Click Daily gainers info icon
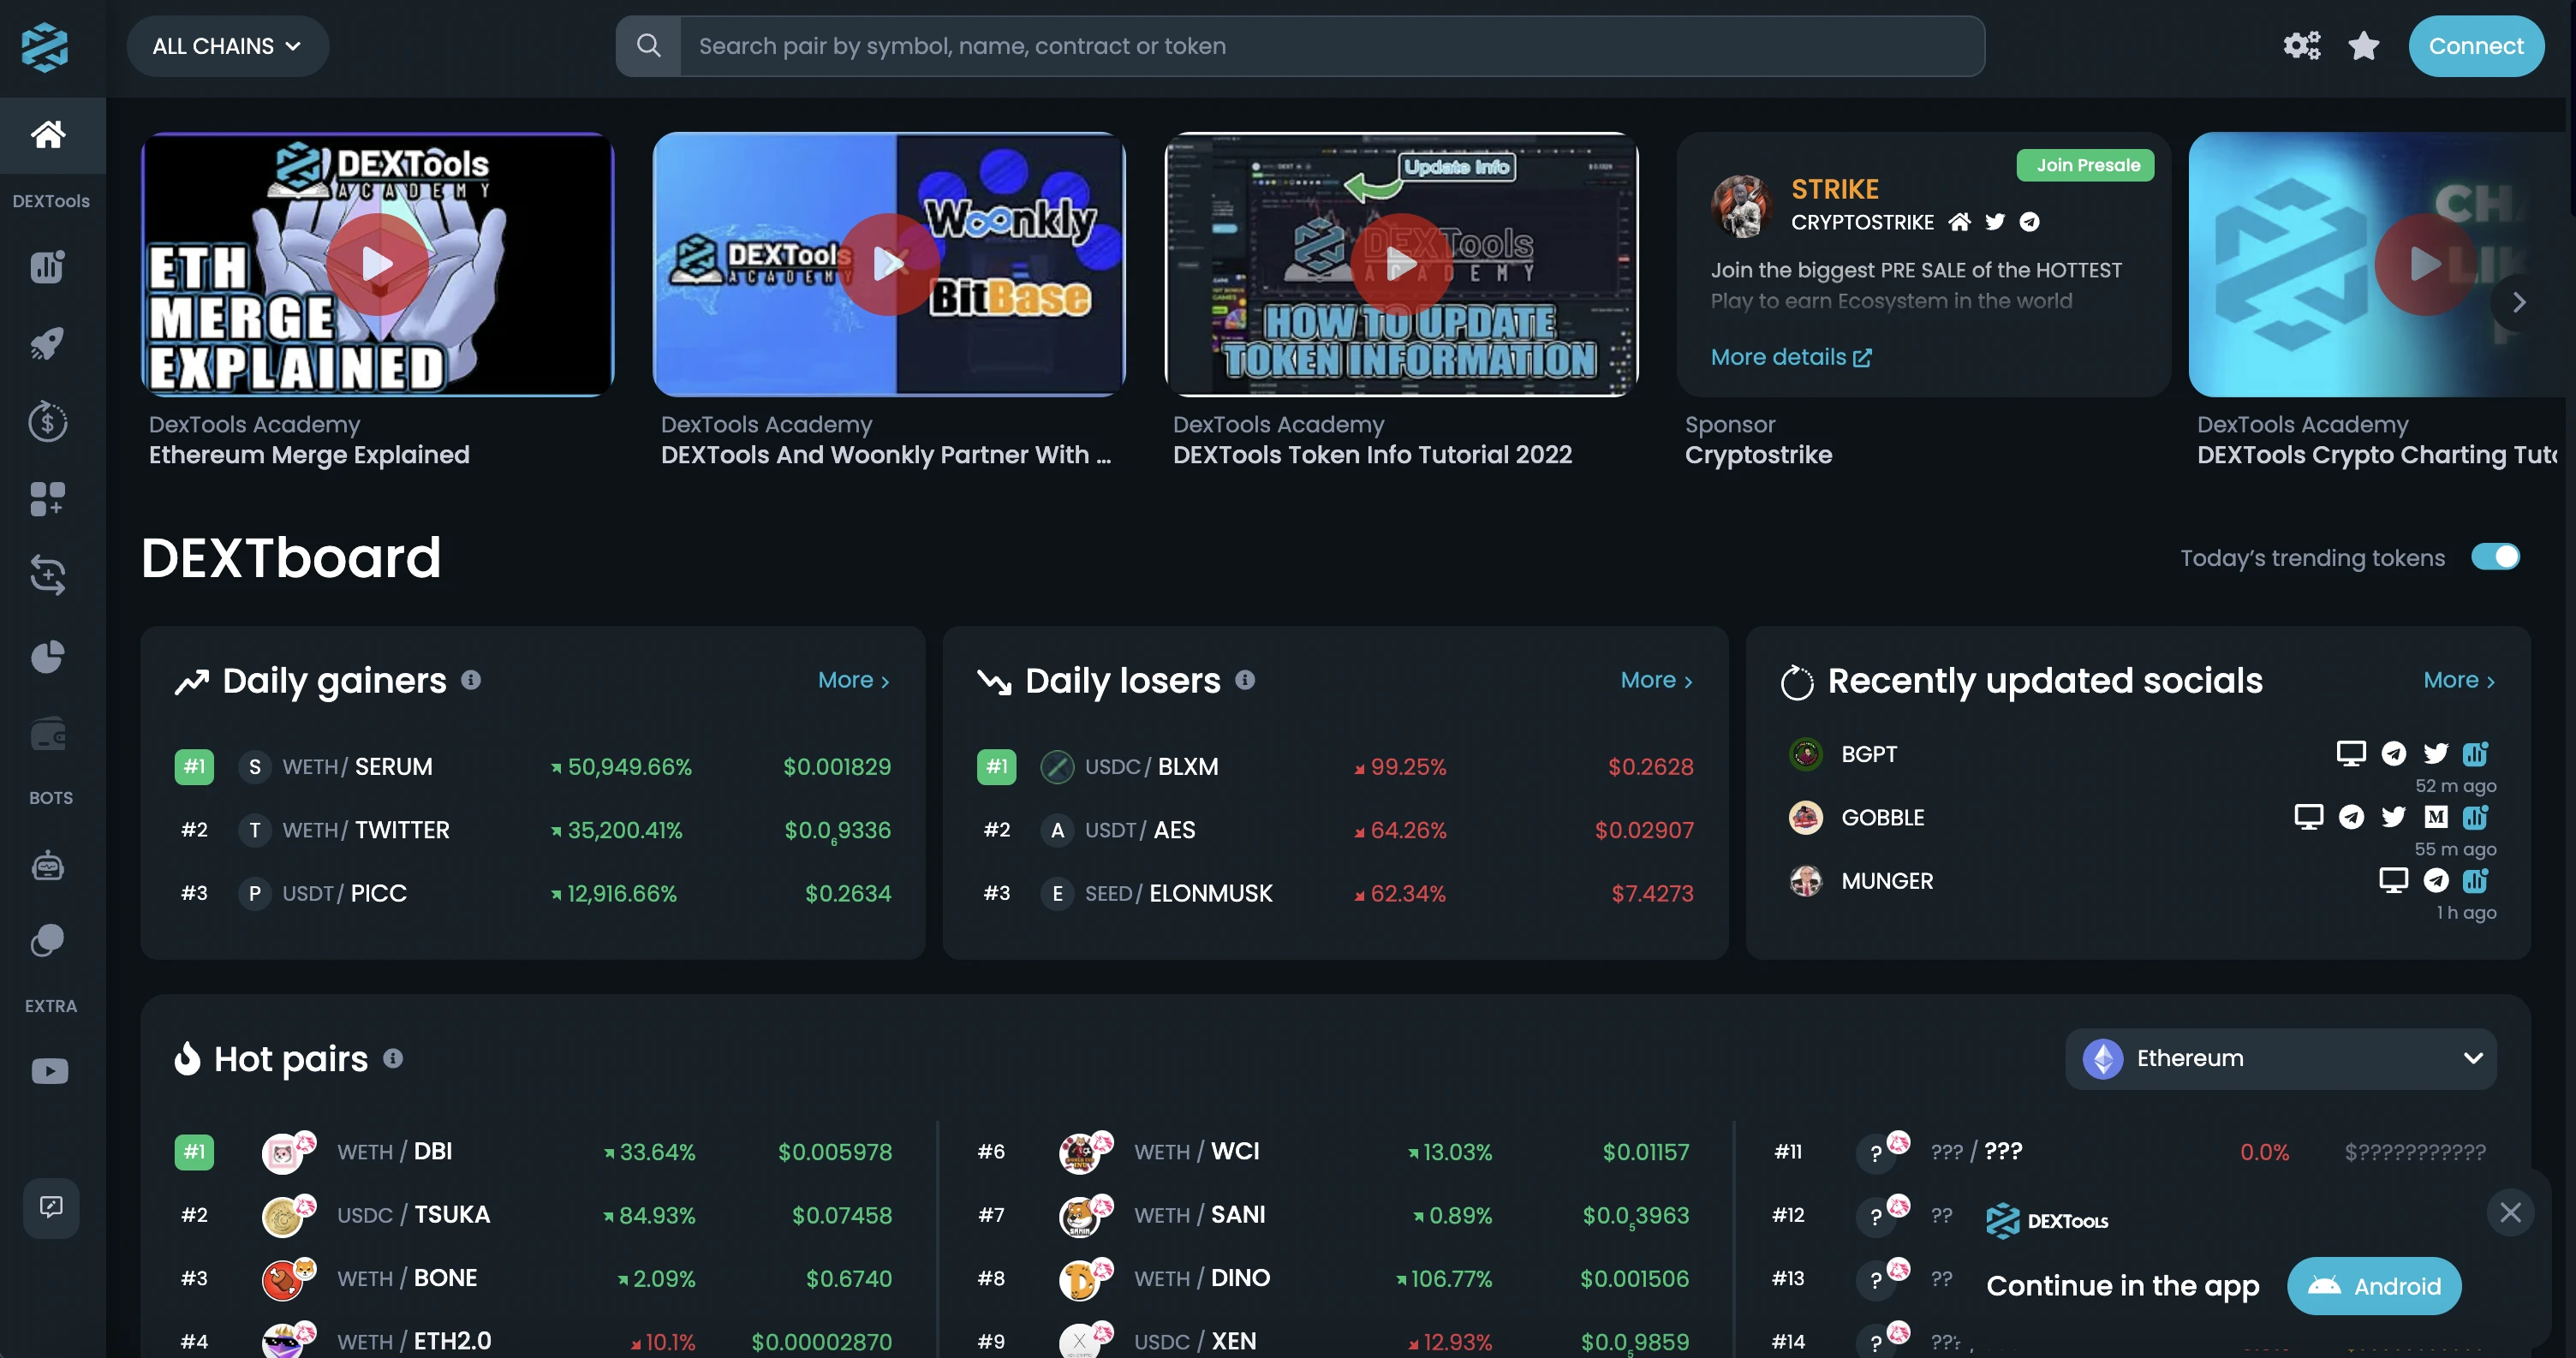This screenshot has height=1358, width=2576. coord(471,680)
